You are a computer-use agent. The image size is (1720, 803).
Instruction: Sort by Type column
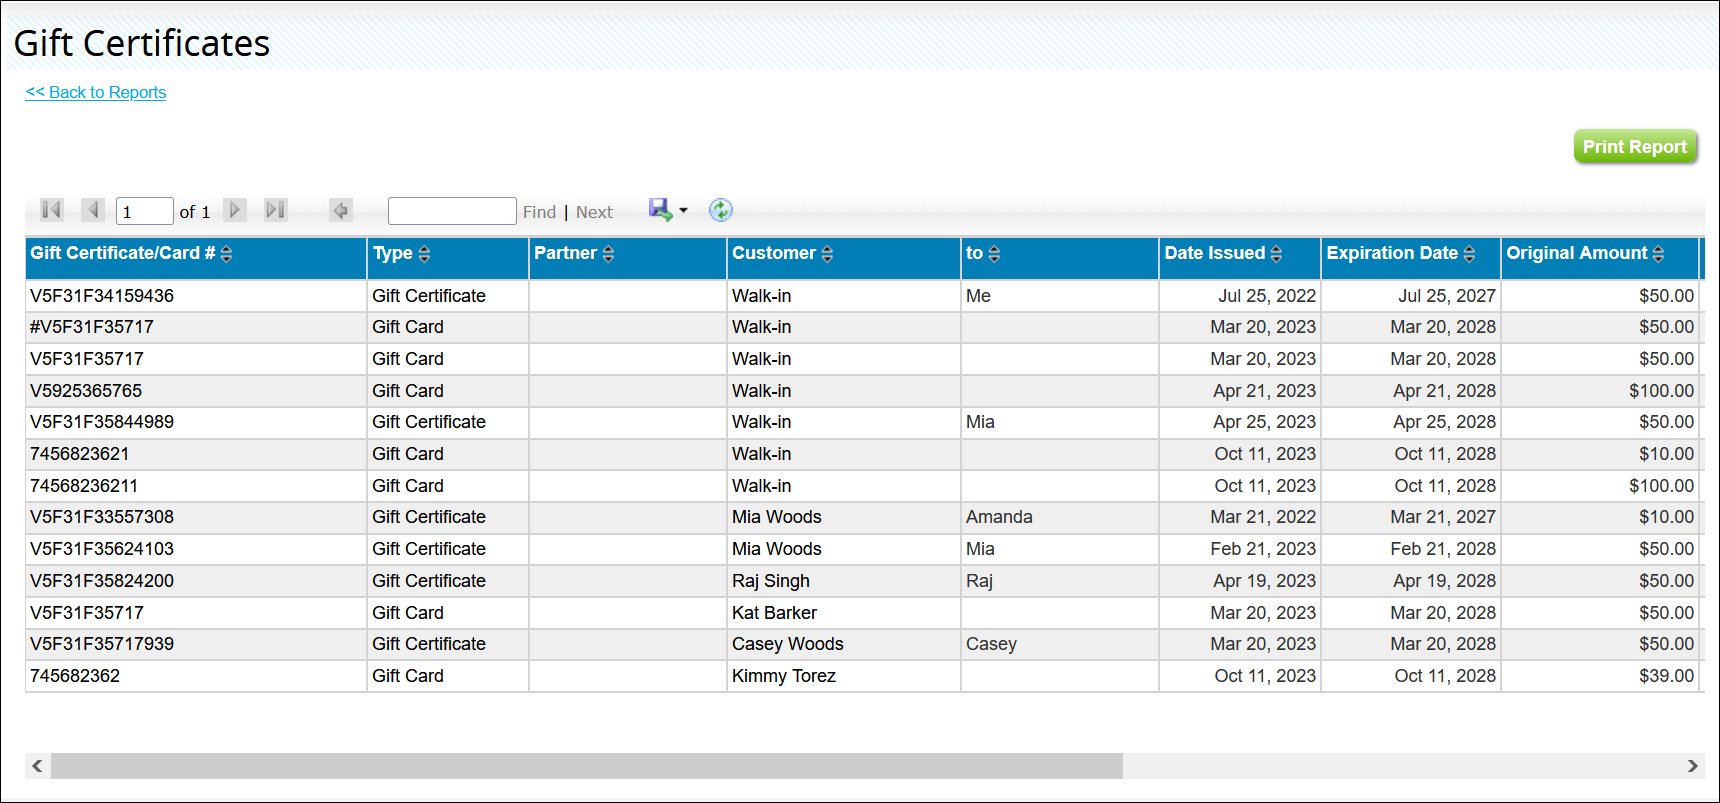424,254
